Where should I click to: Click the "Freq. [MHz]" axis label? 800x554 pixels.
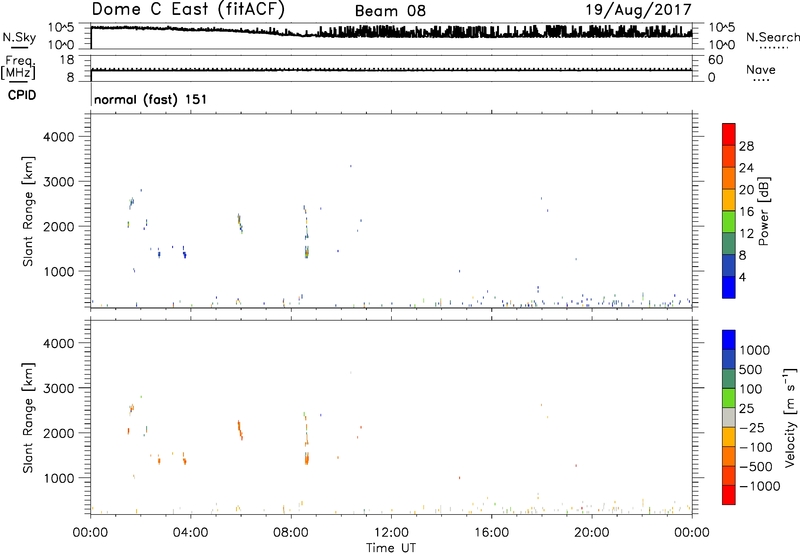[18, 67]
